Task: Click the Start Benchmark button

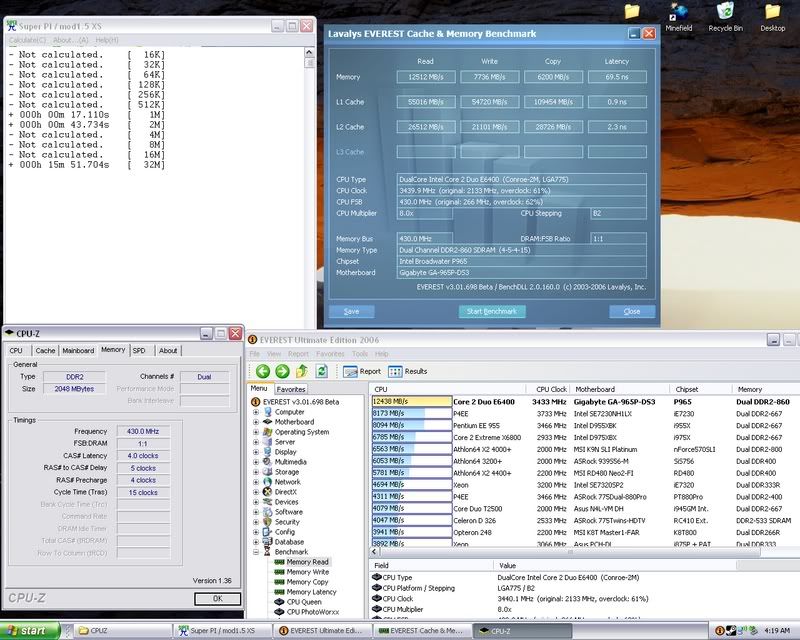Action: pos(492,311)
